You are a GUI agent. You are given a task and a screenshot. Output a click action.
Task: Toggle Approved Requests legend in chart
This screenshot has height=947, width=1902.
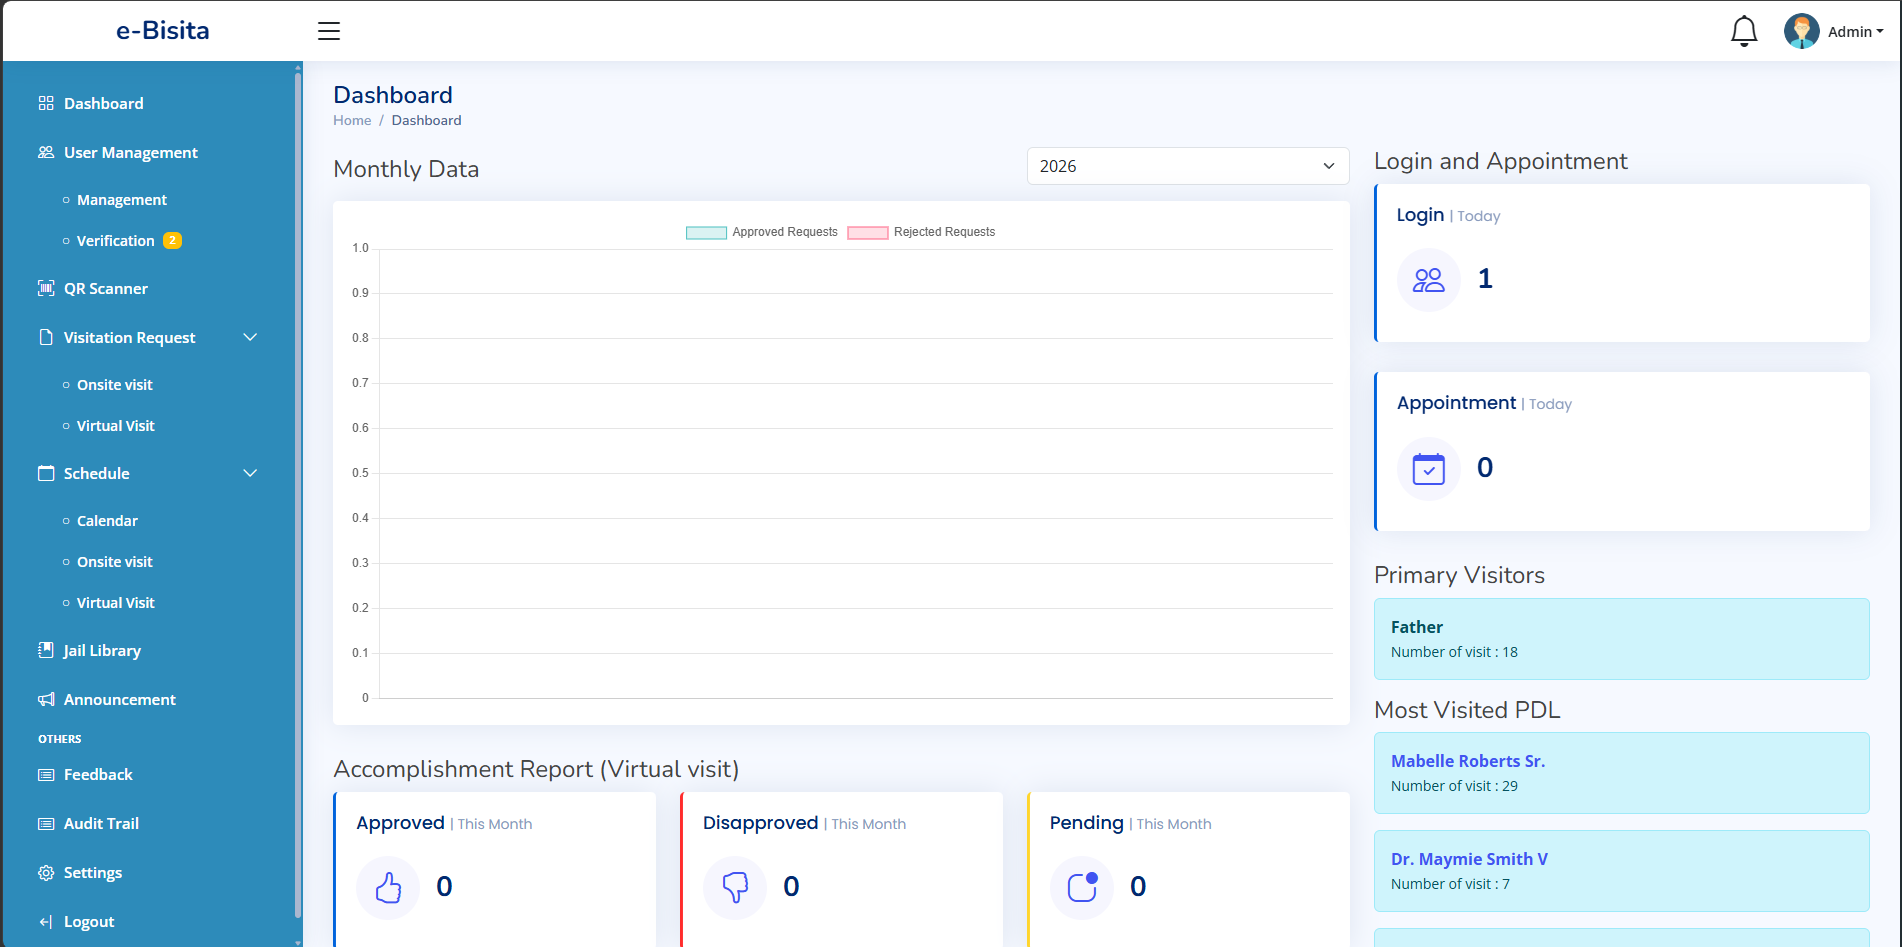point(761,232)
